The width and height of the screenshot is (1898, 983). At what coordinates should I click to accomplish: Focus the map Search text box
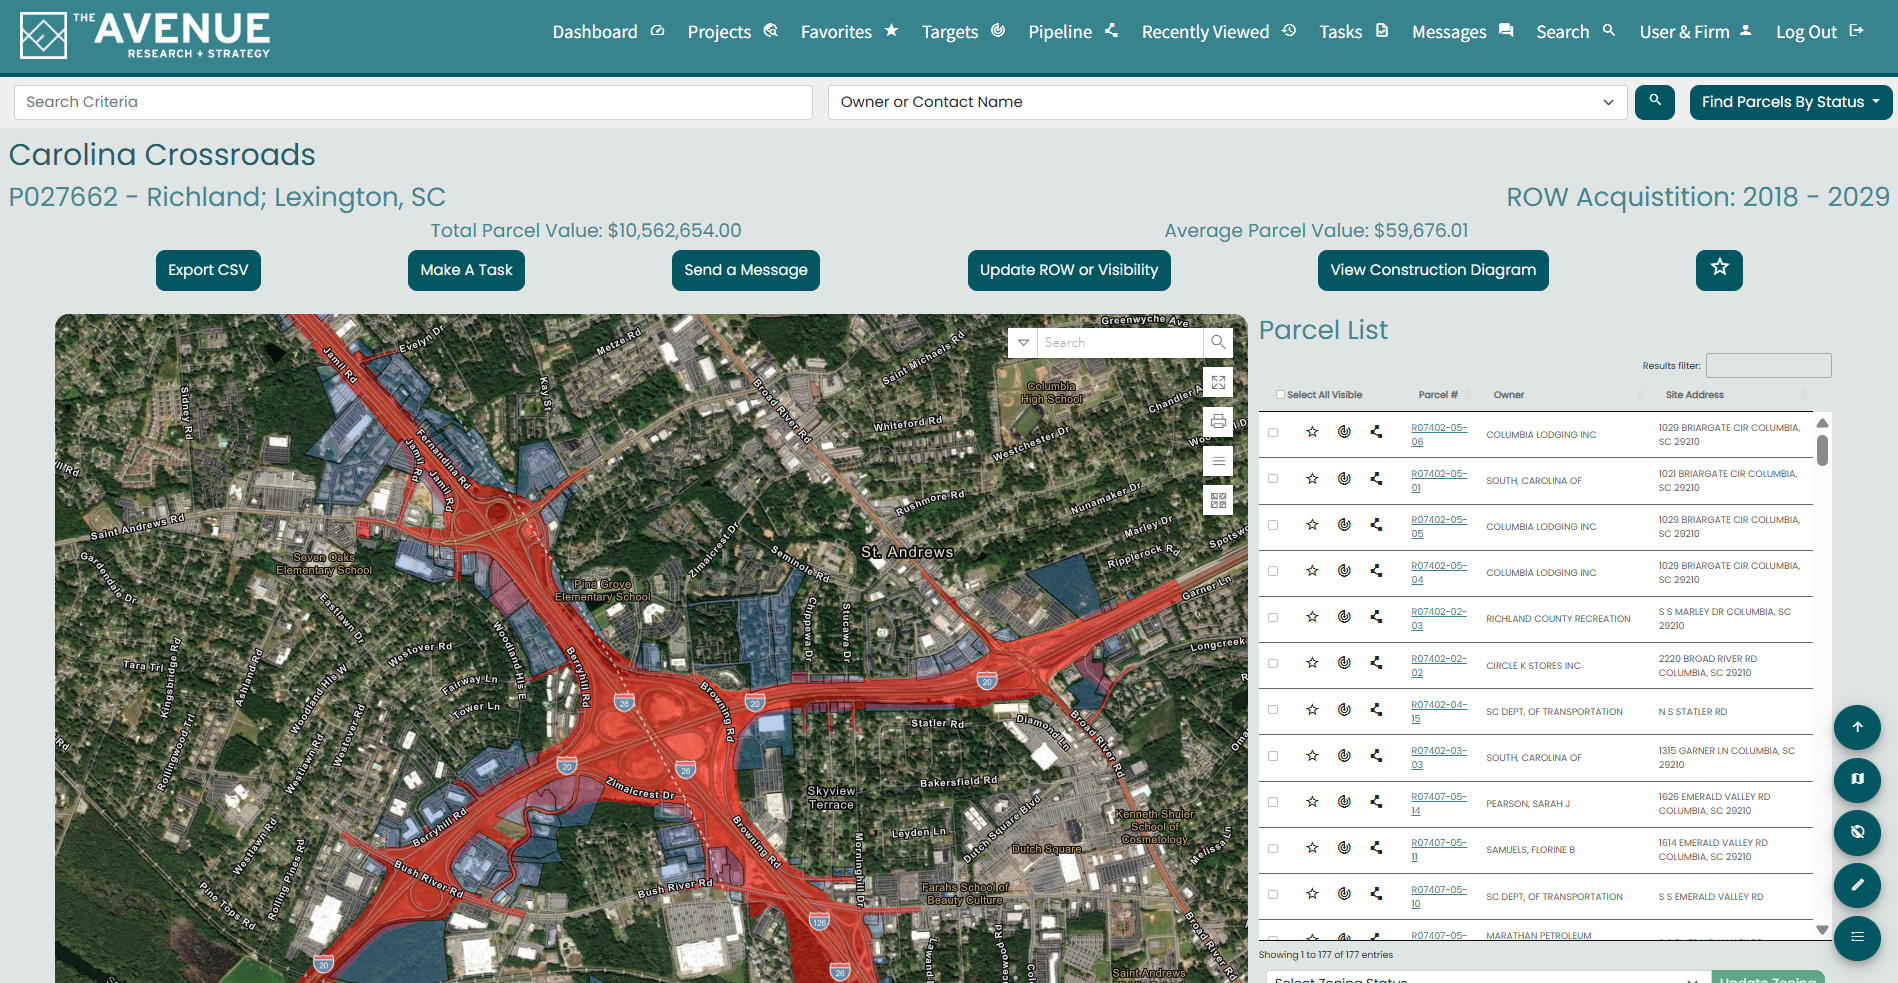pos(1120,343)
